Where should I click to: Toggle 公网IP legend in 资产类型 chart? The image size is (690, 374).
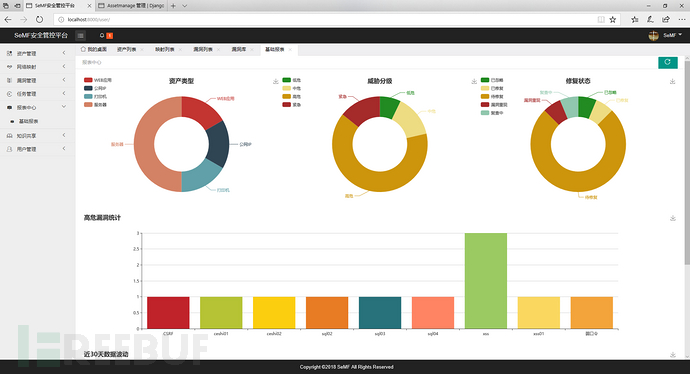point(95,88)
